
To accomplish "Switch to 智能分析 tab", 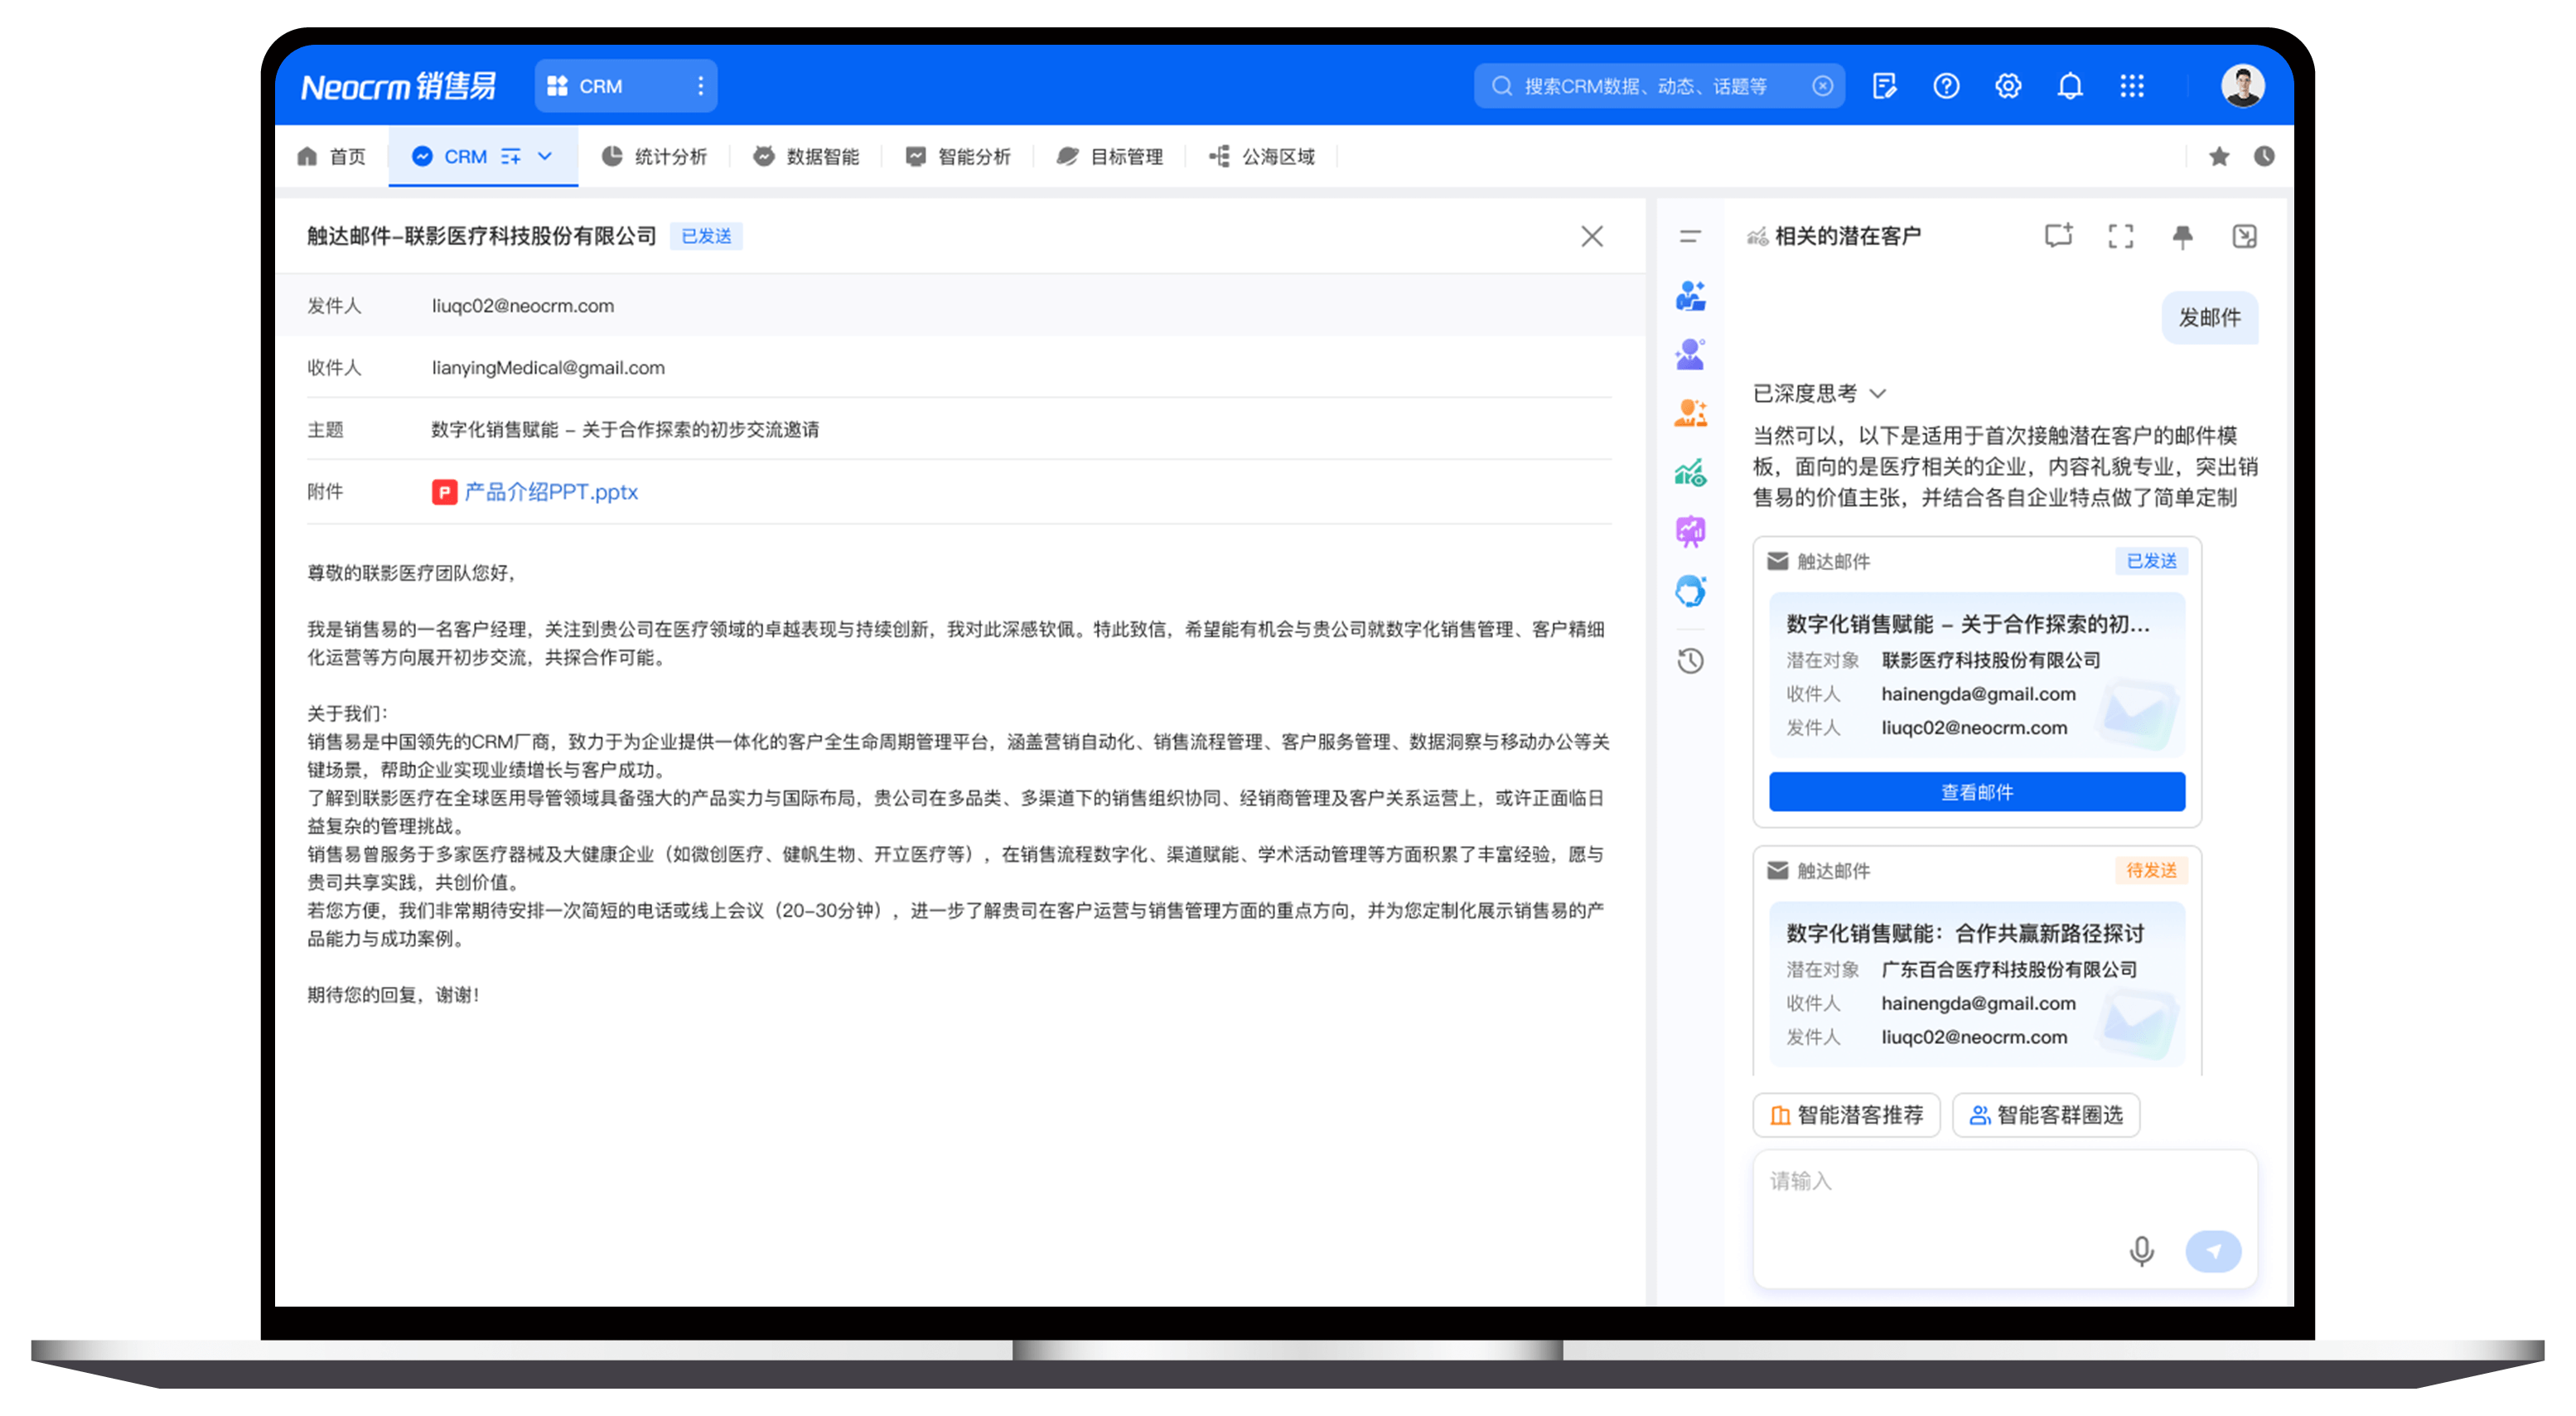I will [958, 156].
